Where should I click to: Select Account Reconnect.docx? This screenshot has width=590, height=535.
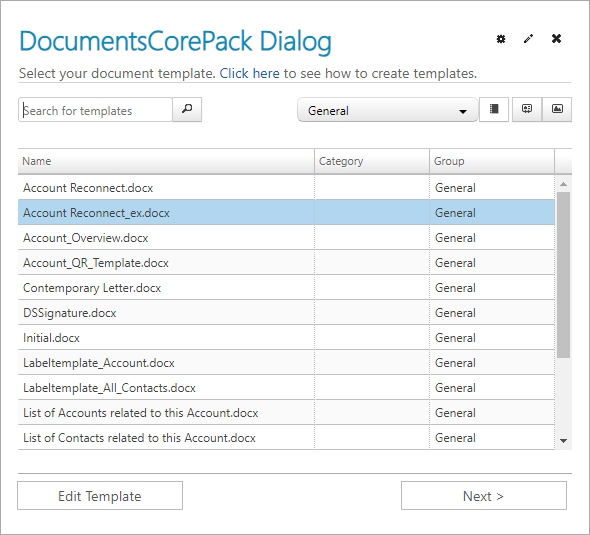tap(286, 187)
